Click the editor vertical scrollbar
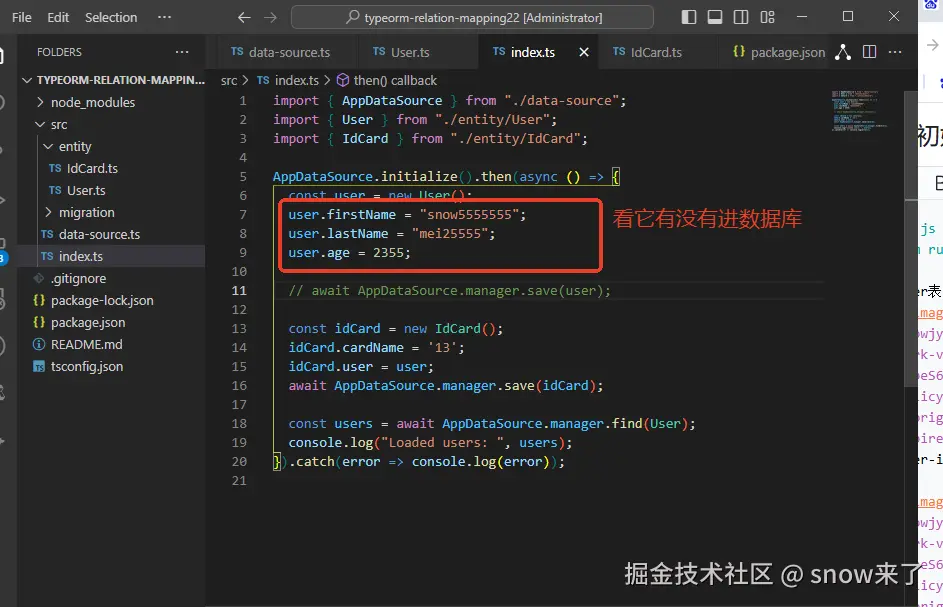 (911, 241)
